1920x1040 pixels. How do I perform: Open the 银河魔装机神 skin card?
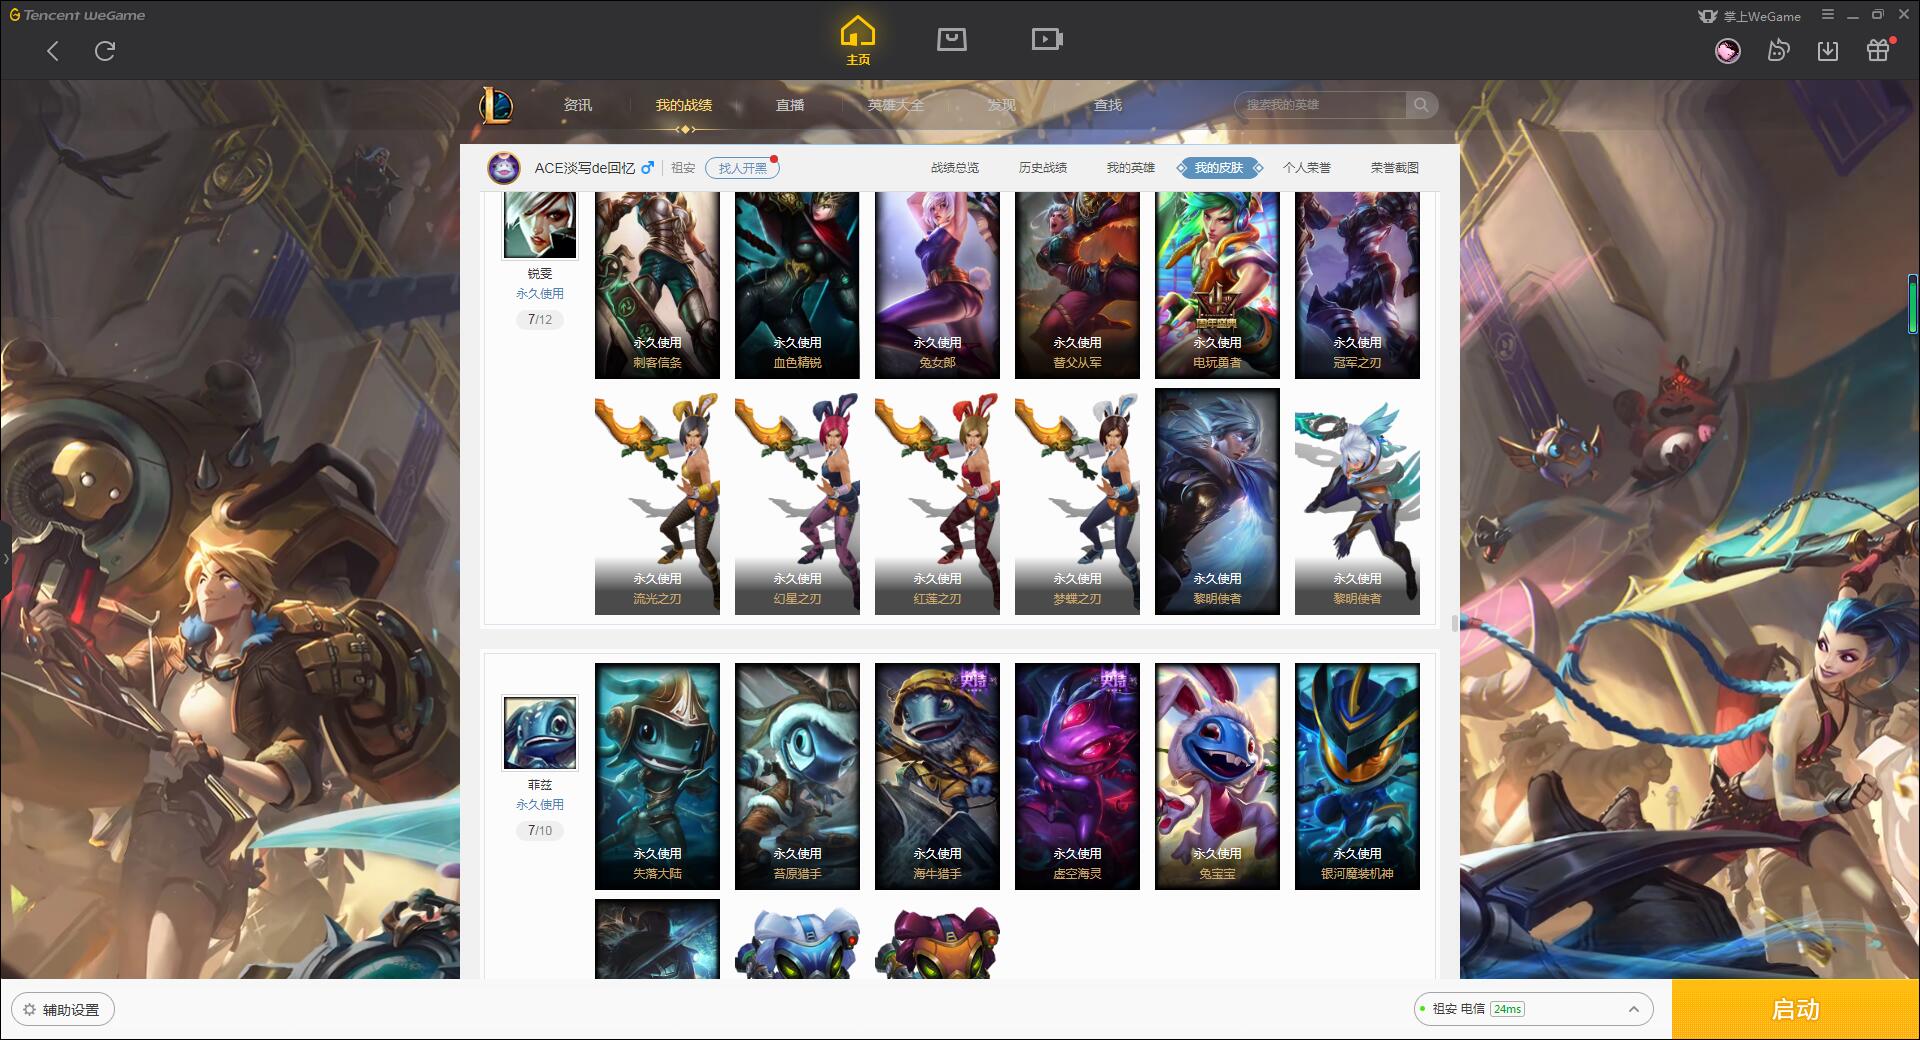click(1357, 776)
